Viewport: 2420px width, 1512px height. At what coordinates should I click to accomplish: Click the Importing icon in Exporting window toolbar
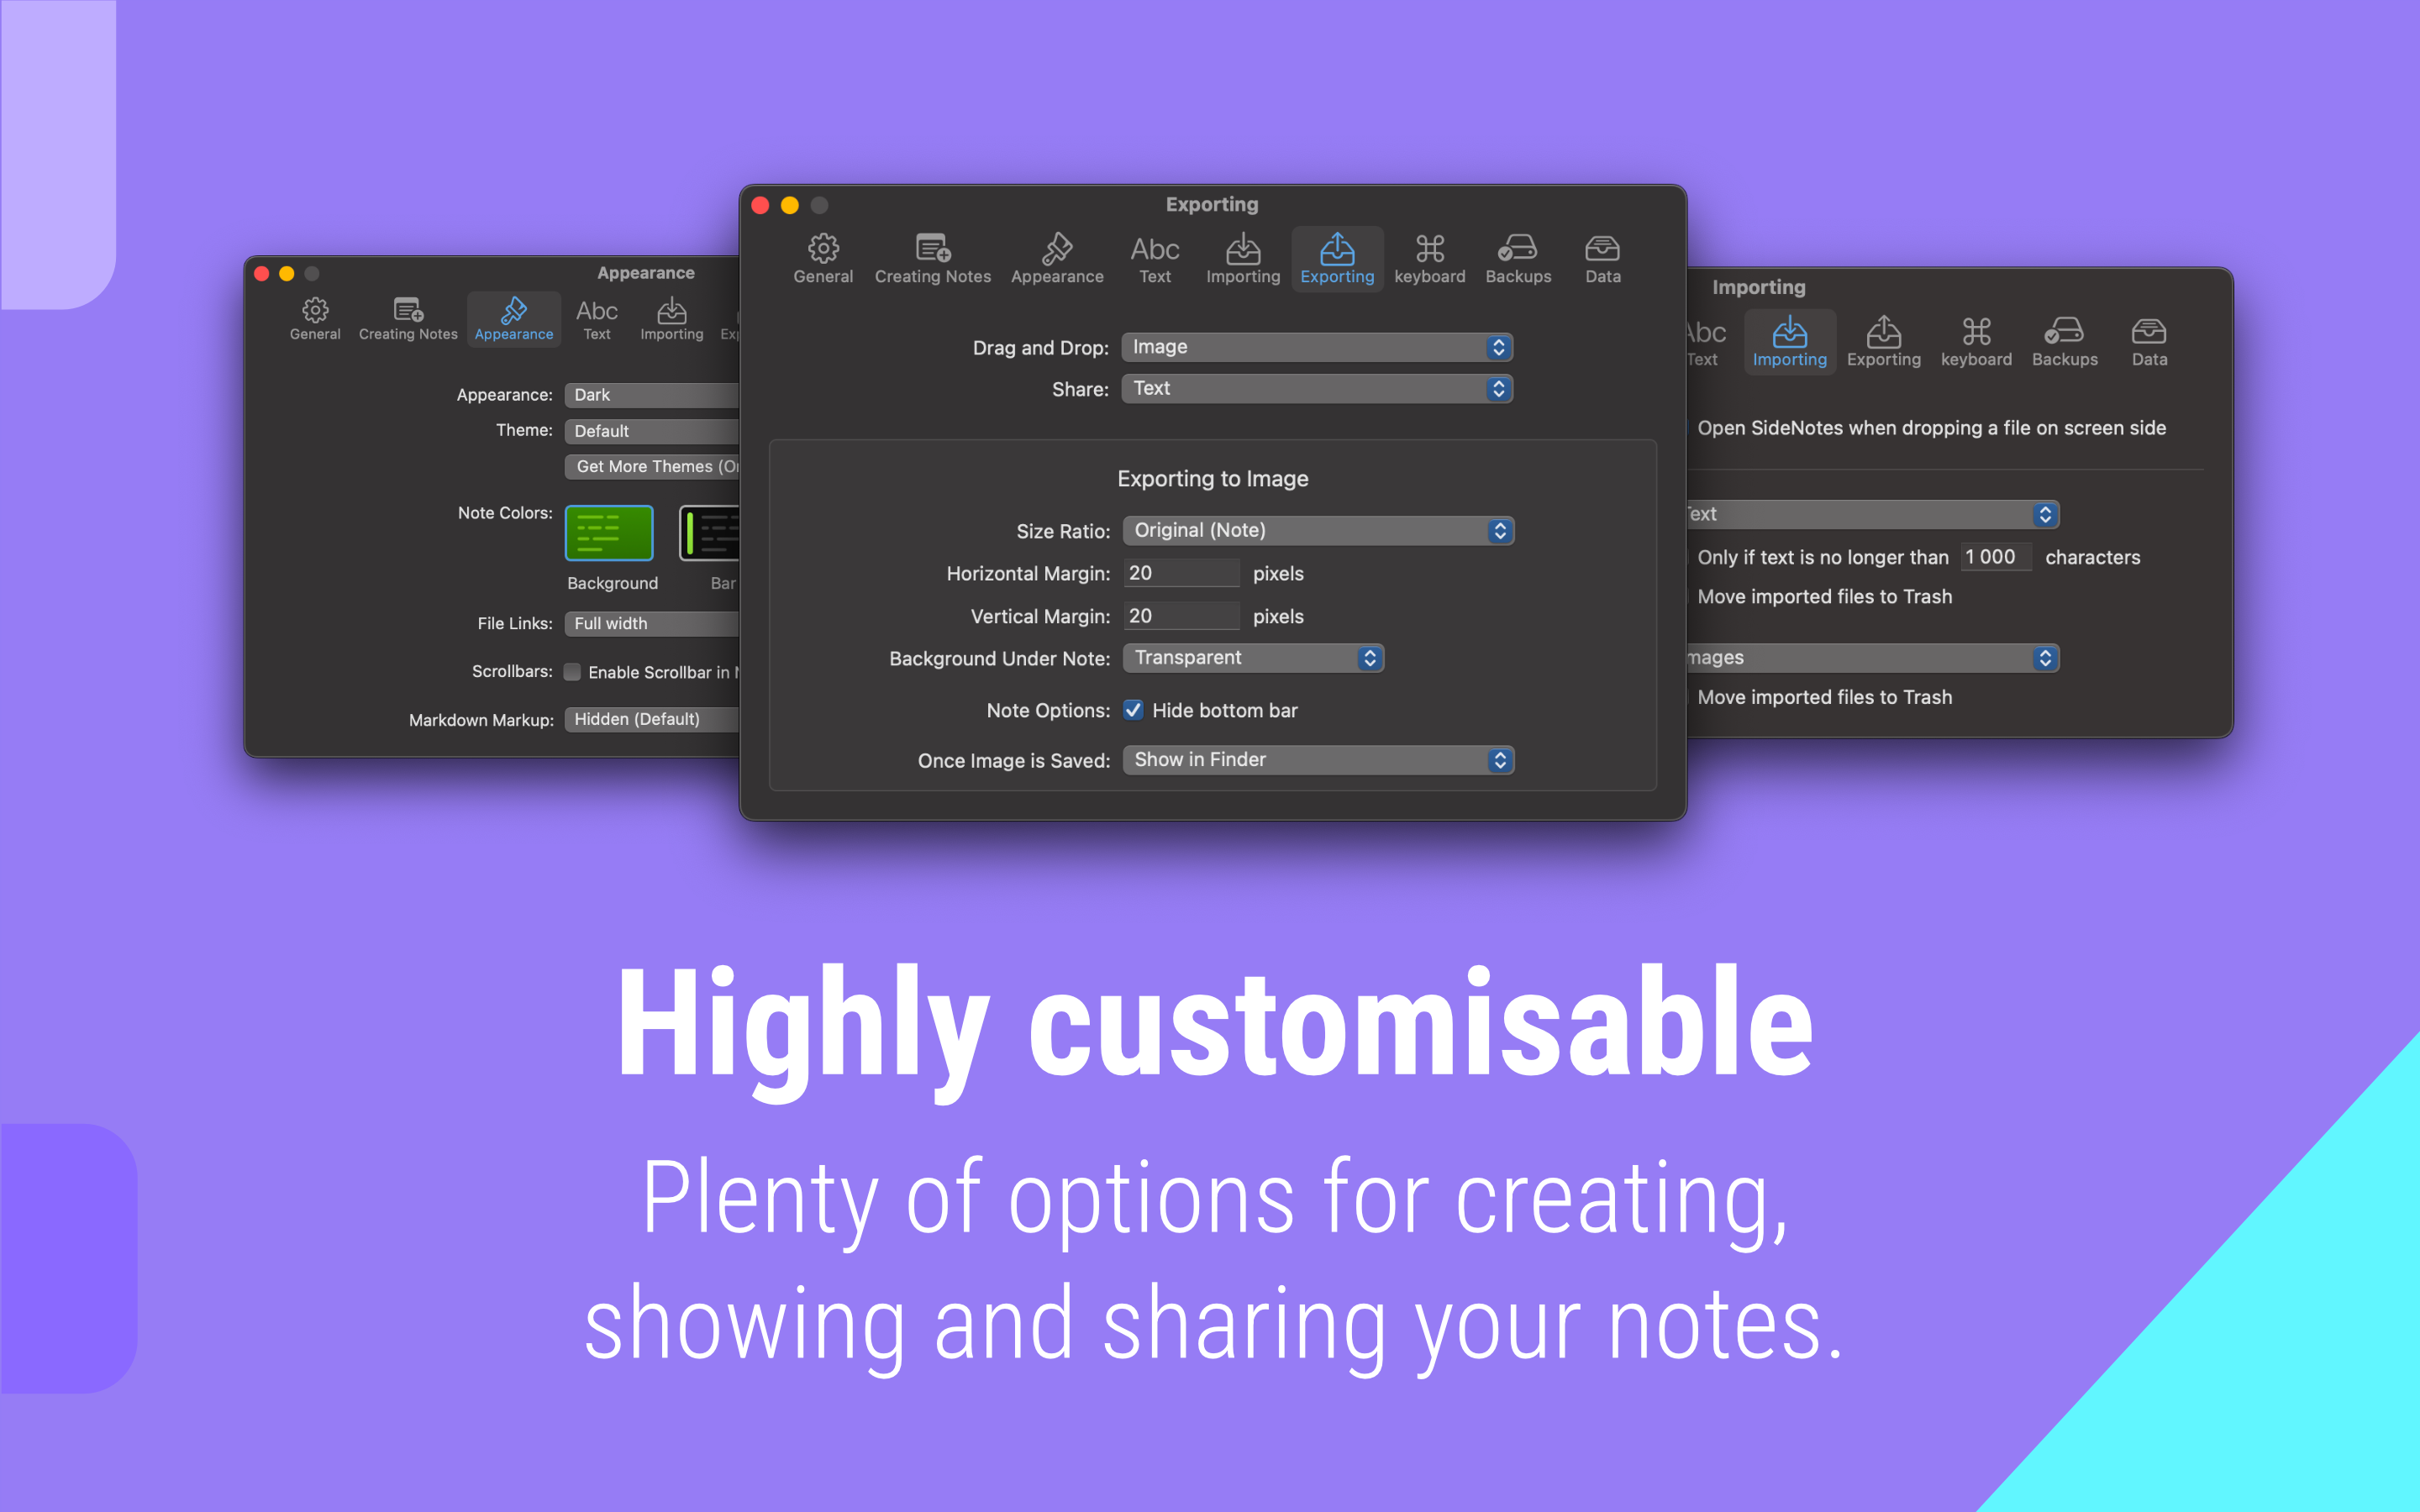click(x=1242, y=258)
